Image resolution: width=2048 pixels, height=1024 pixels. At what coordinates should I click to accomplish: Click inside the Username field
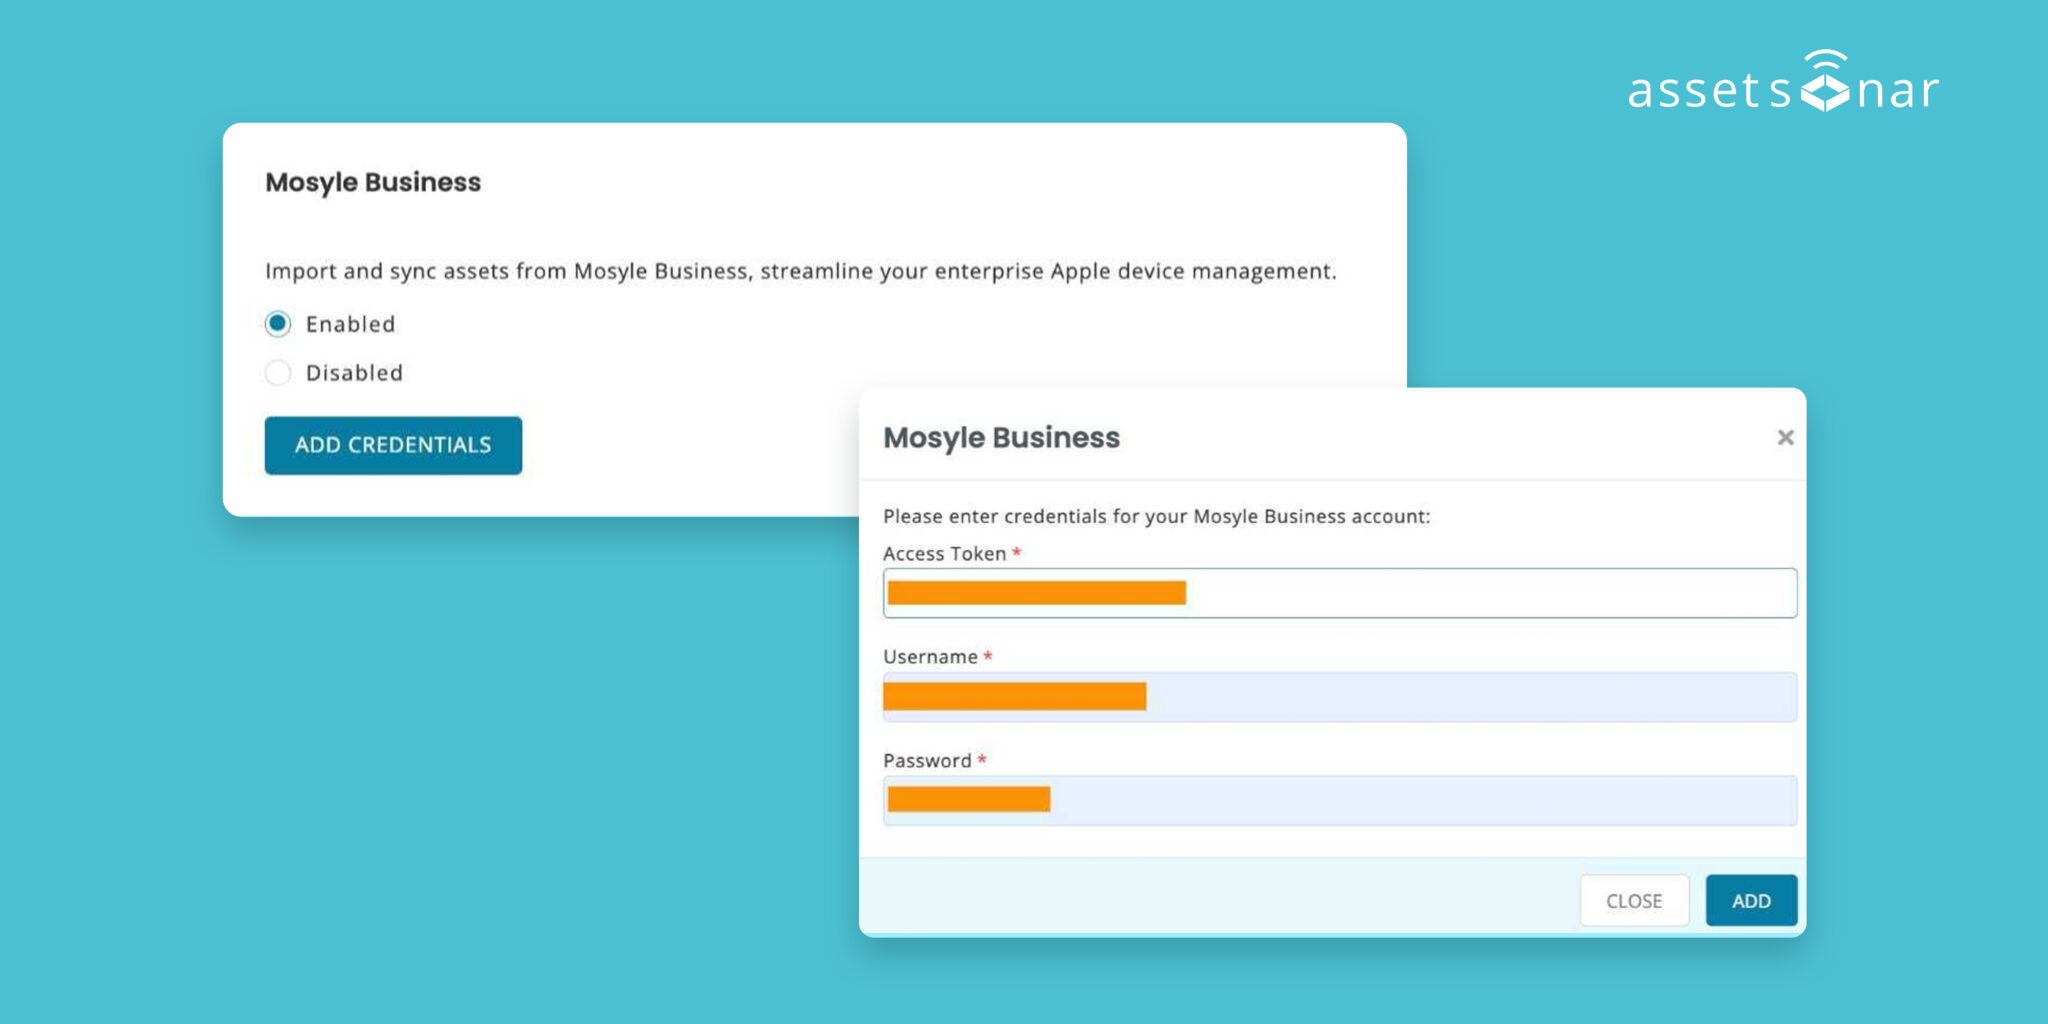coord(1340,696)
